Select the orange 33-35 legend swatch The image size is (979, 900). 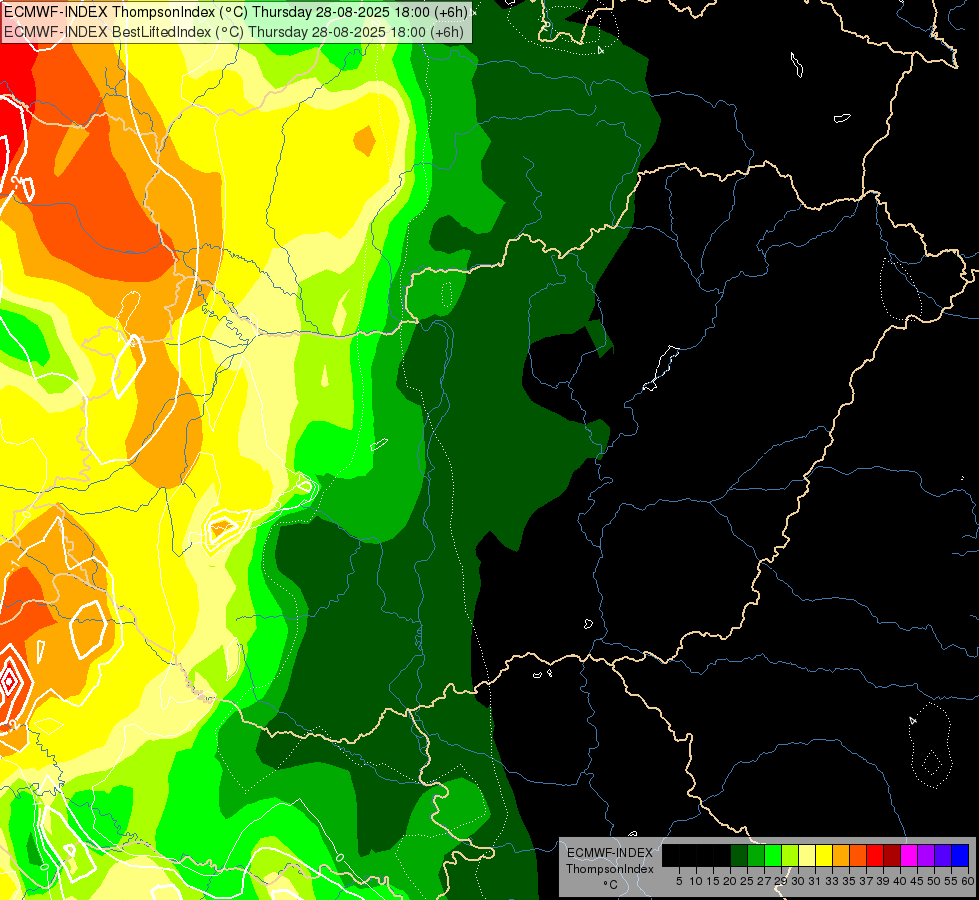841,855
